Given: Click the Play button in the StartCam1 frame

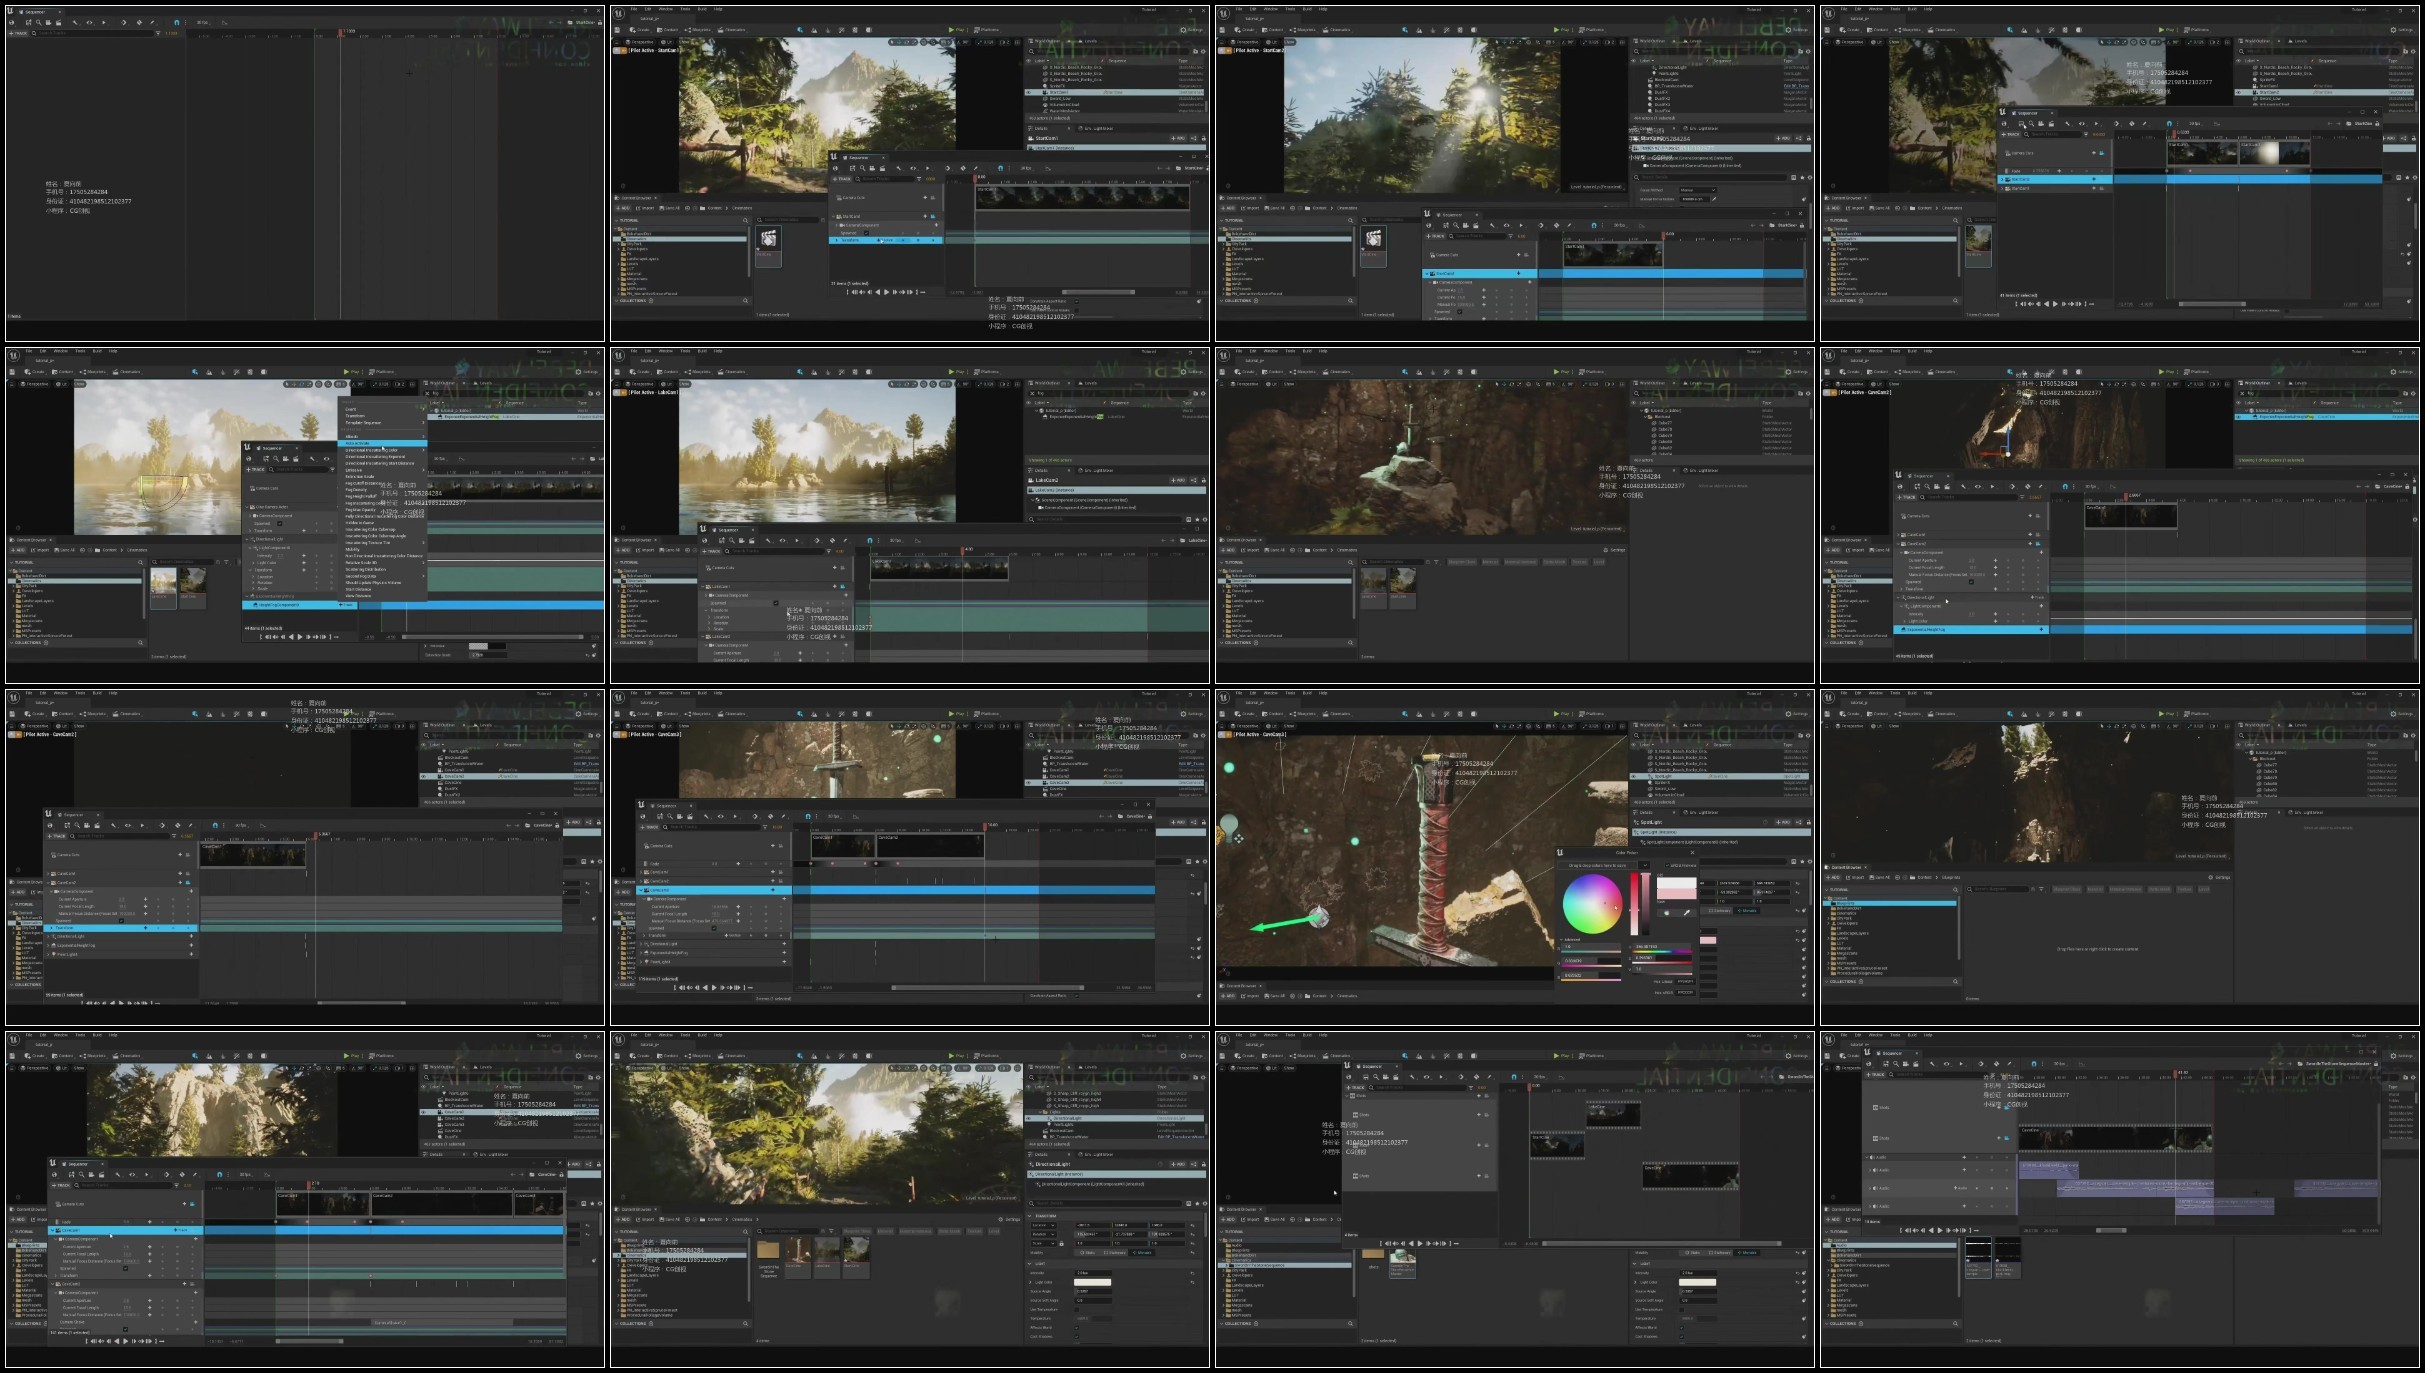Looking at the screenshot, I should (x=956, y=30).
